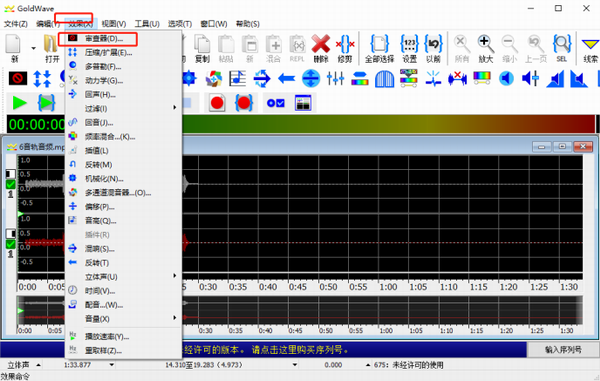Image resolution: width=600 pixels, height=381 pixels.
Task: Click the lower channel black-white square toggle
Action: pos(11,233)
